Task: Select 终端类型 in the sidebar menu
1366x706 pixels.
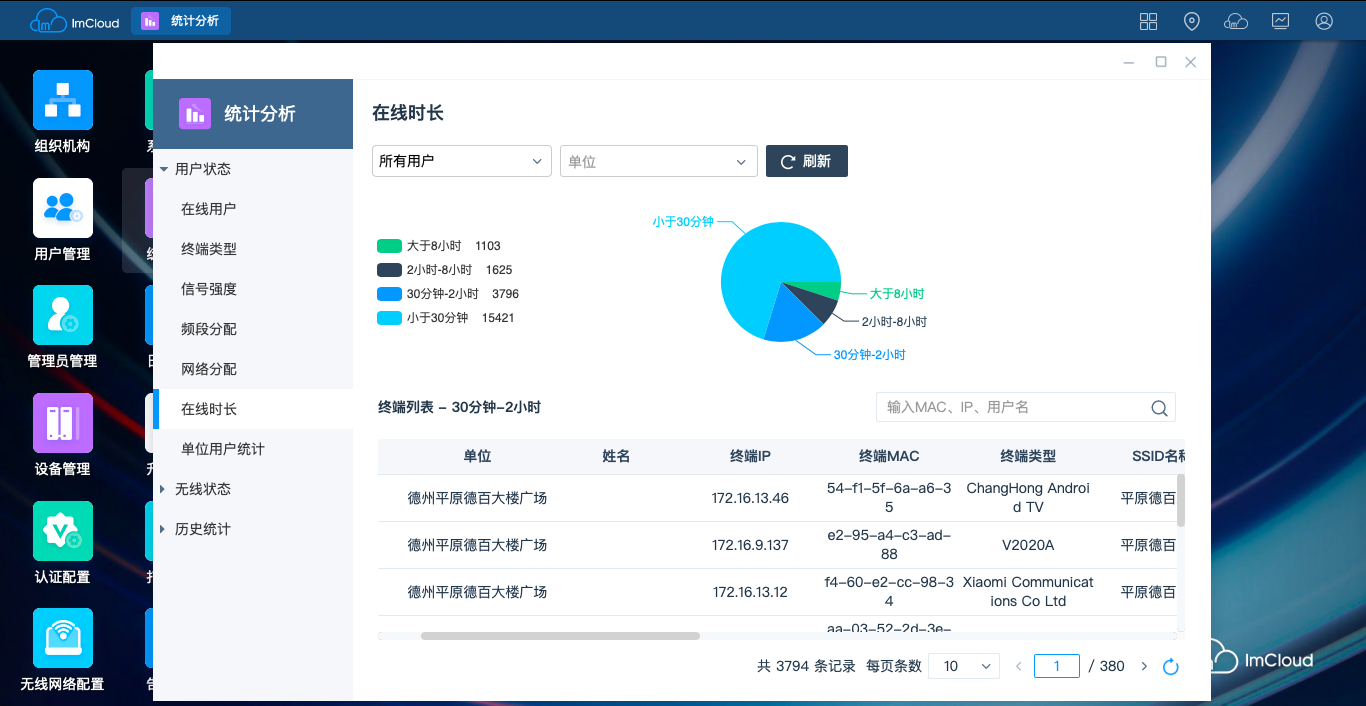Action: click(x=209, y=249)
